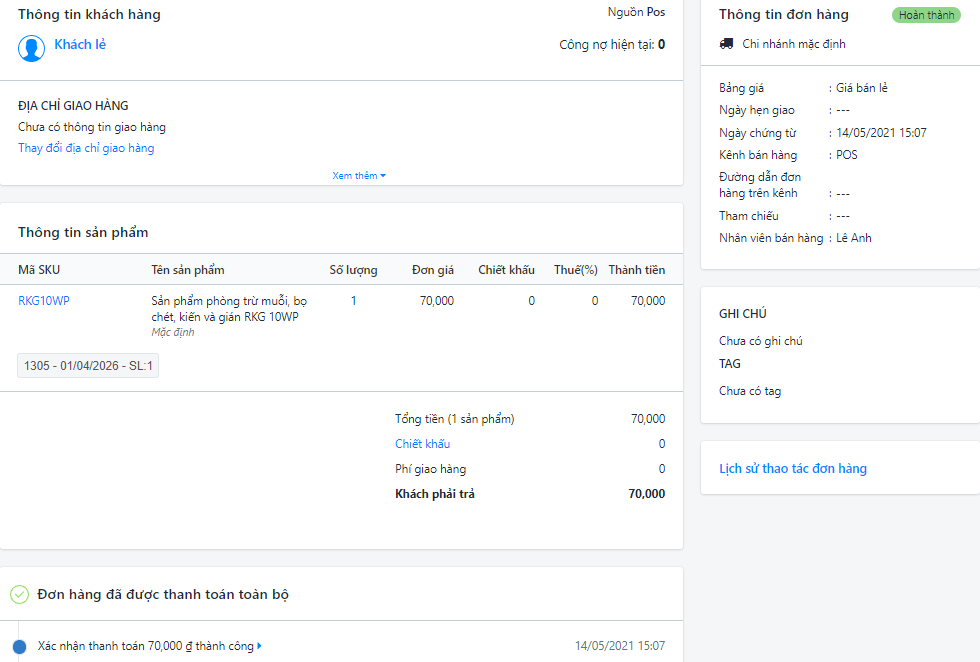Click the Mã SKU column header
980x662 pixels.
tap(39, 270)
